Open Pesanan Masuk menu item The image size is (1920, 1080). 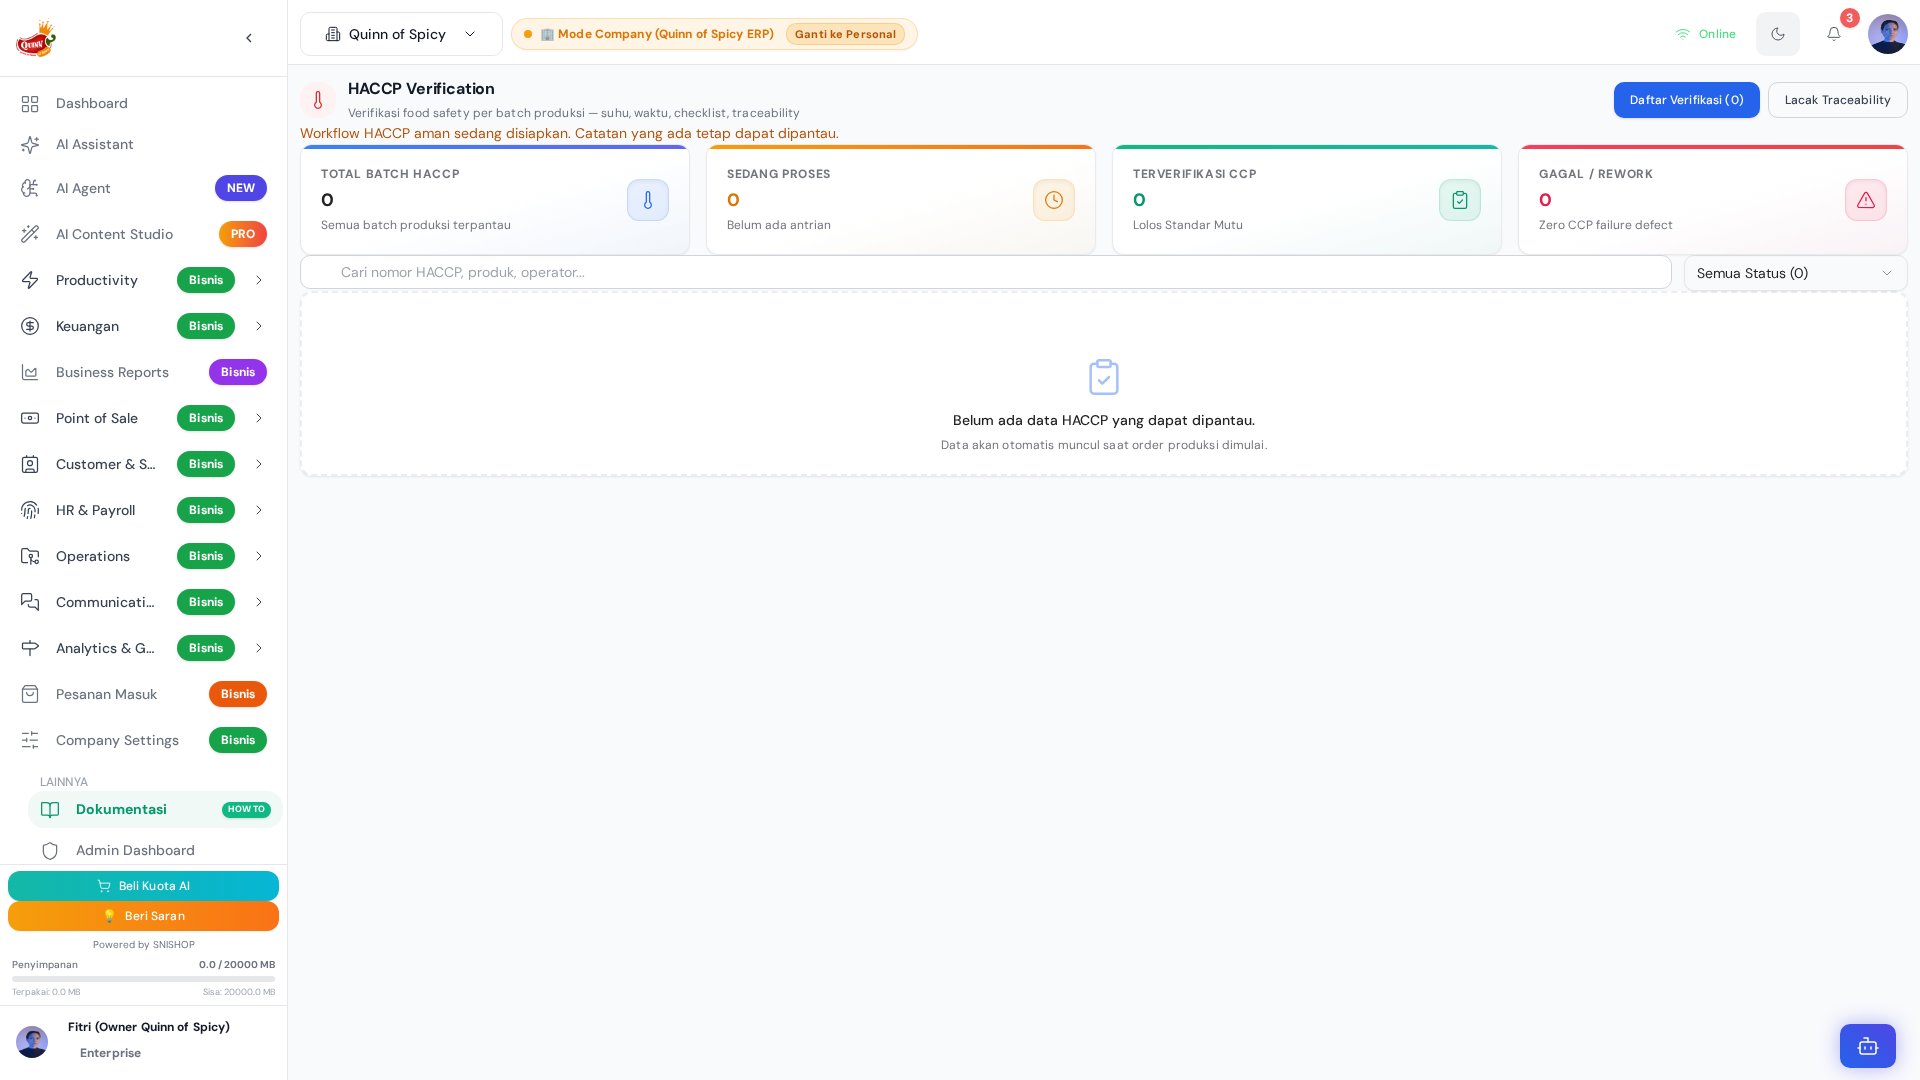point(143,694)
